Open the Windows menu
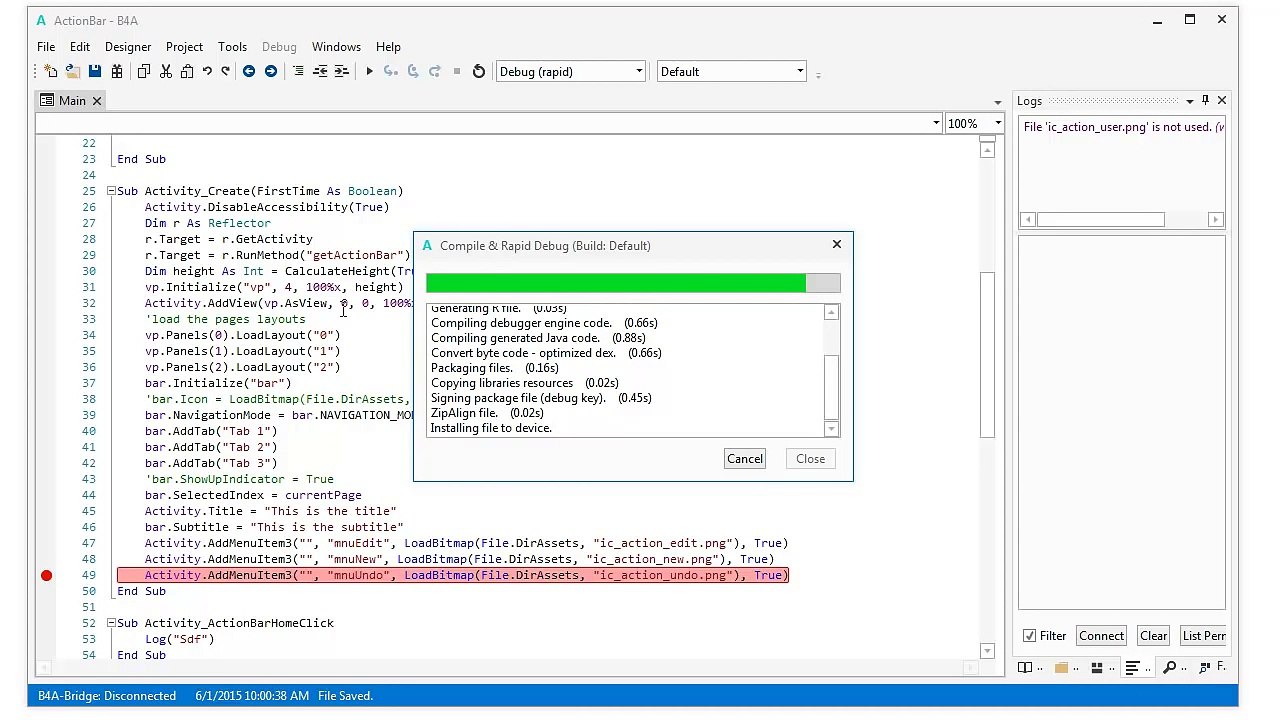 336,47
